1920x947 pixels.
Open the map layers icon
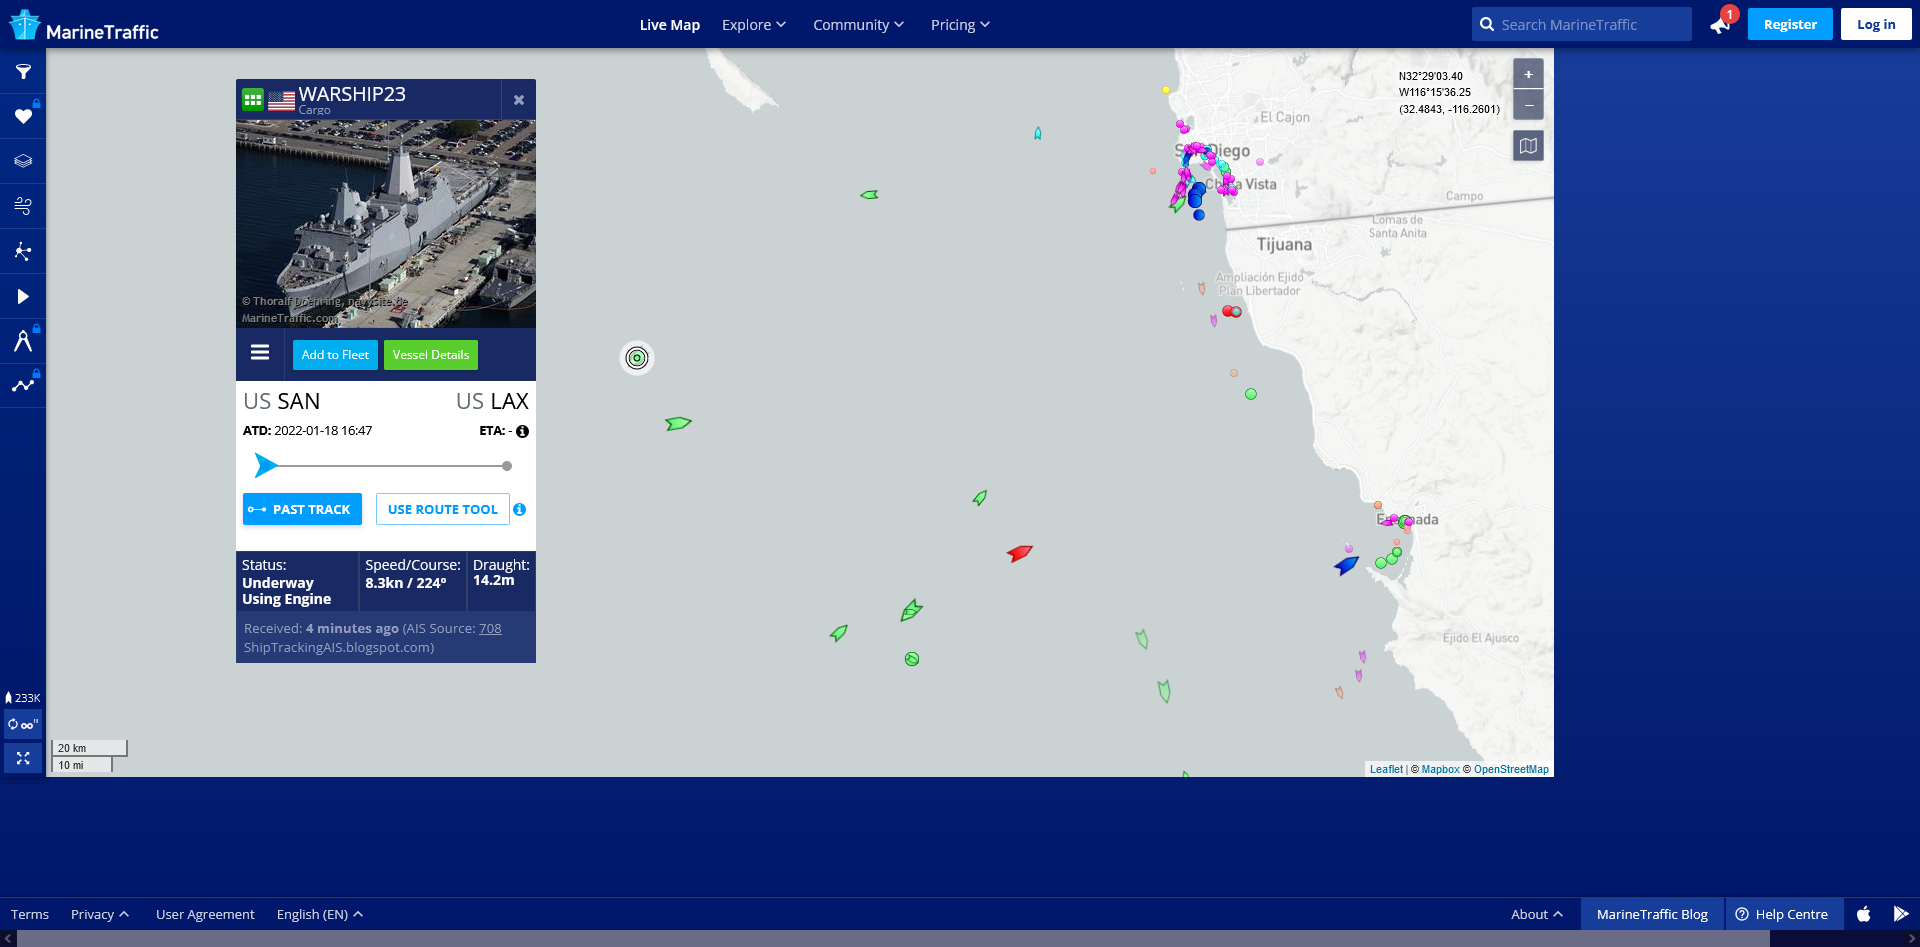pos(23,161)
